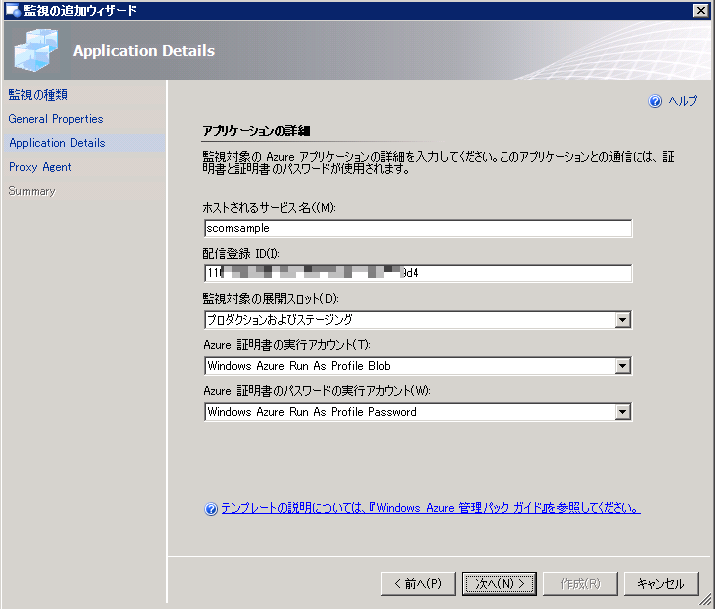The height and width of the screenshot is (609, 715).
Task: Click the アプリケーションの詳細 heading text
Action: coord(256,131)
